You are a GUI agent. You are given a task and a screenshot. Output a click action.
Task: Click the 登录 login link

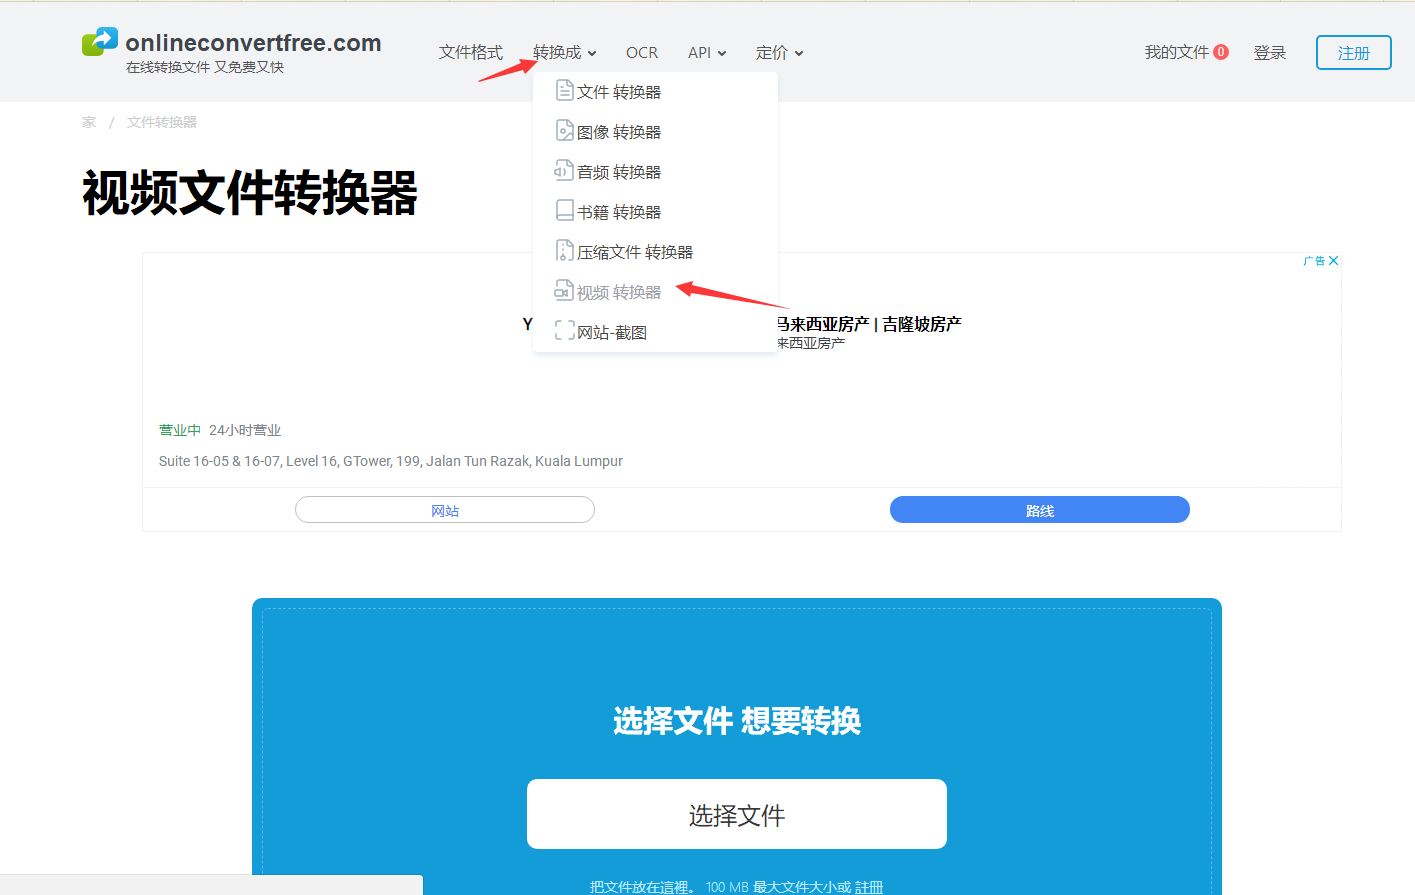[1270, 52]
